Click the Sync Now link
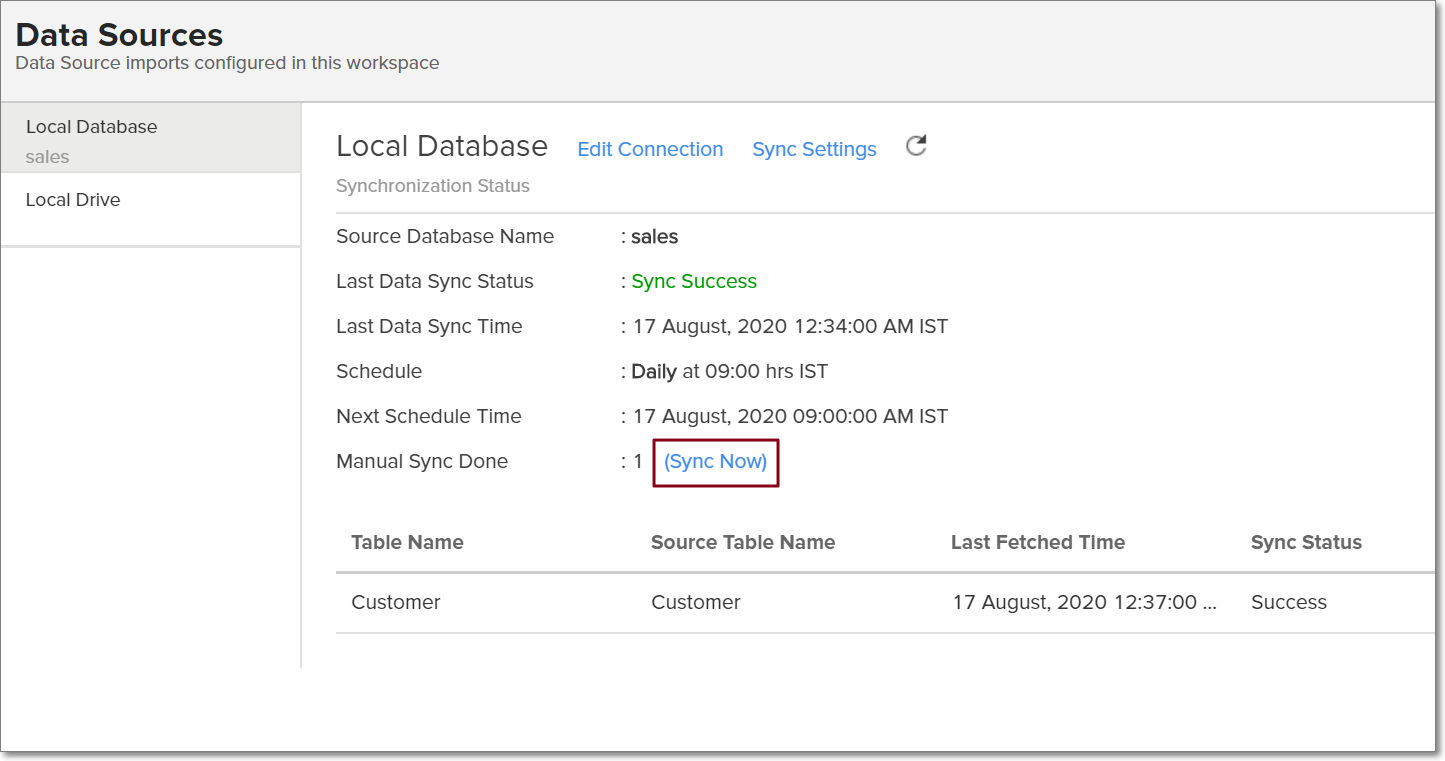 (715, 462)
